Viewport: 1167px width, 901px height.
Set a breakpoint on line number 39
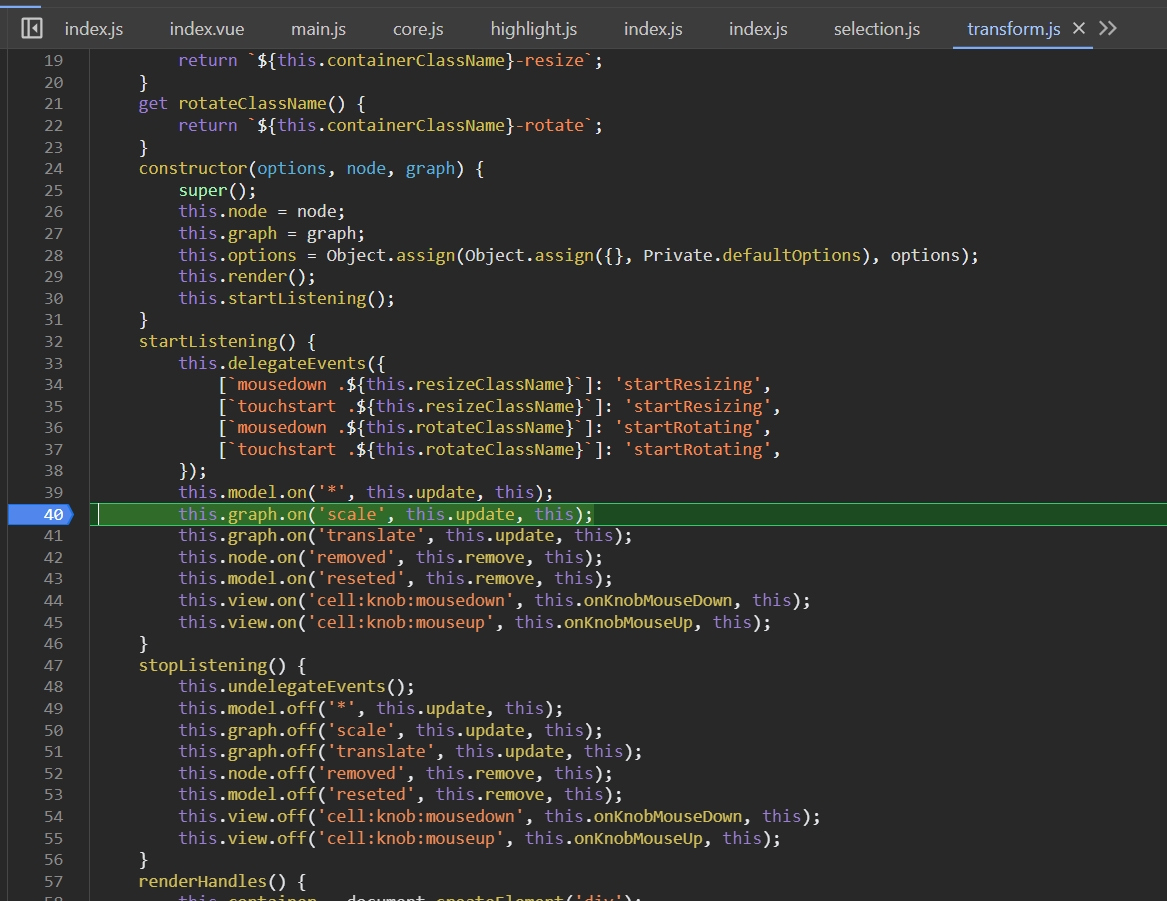53,493
